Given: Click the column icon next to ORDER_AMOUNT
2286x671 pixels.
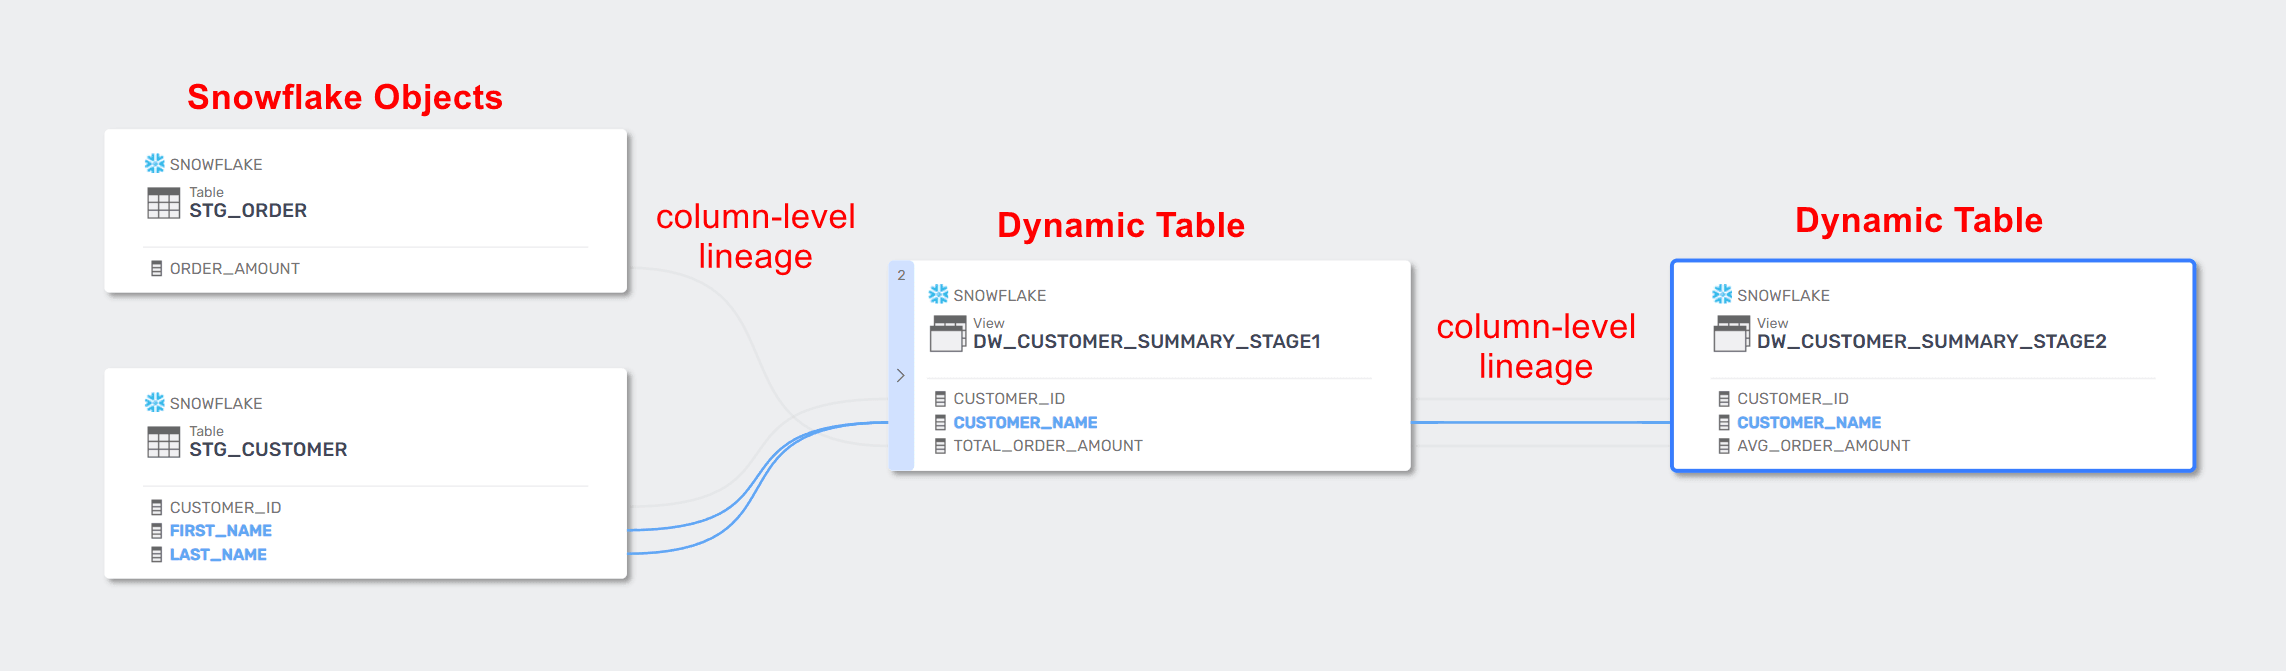Looking at the screenshot, I should tap(156, 269).
